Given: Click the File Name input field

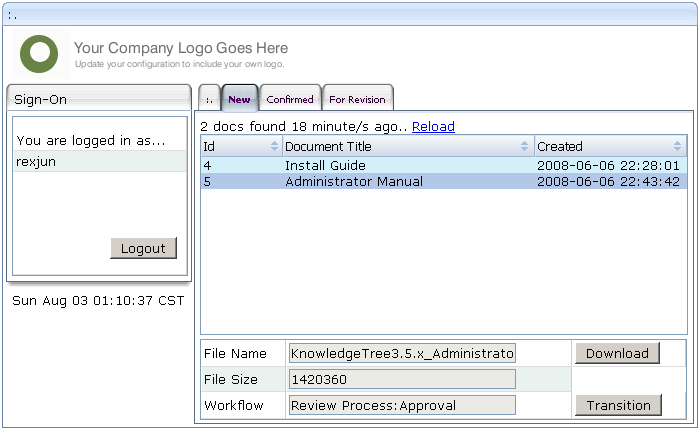Looking at the screenshot, I should coord(402,353).
